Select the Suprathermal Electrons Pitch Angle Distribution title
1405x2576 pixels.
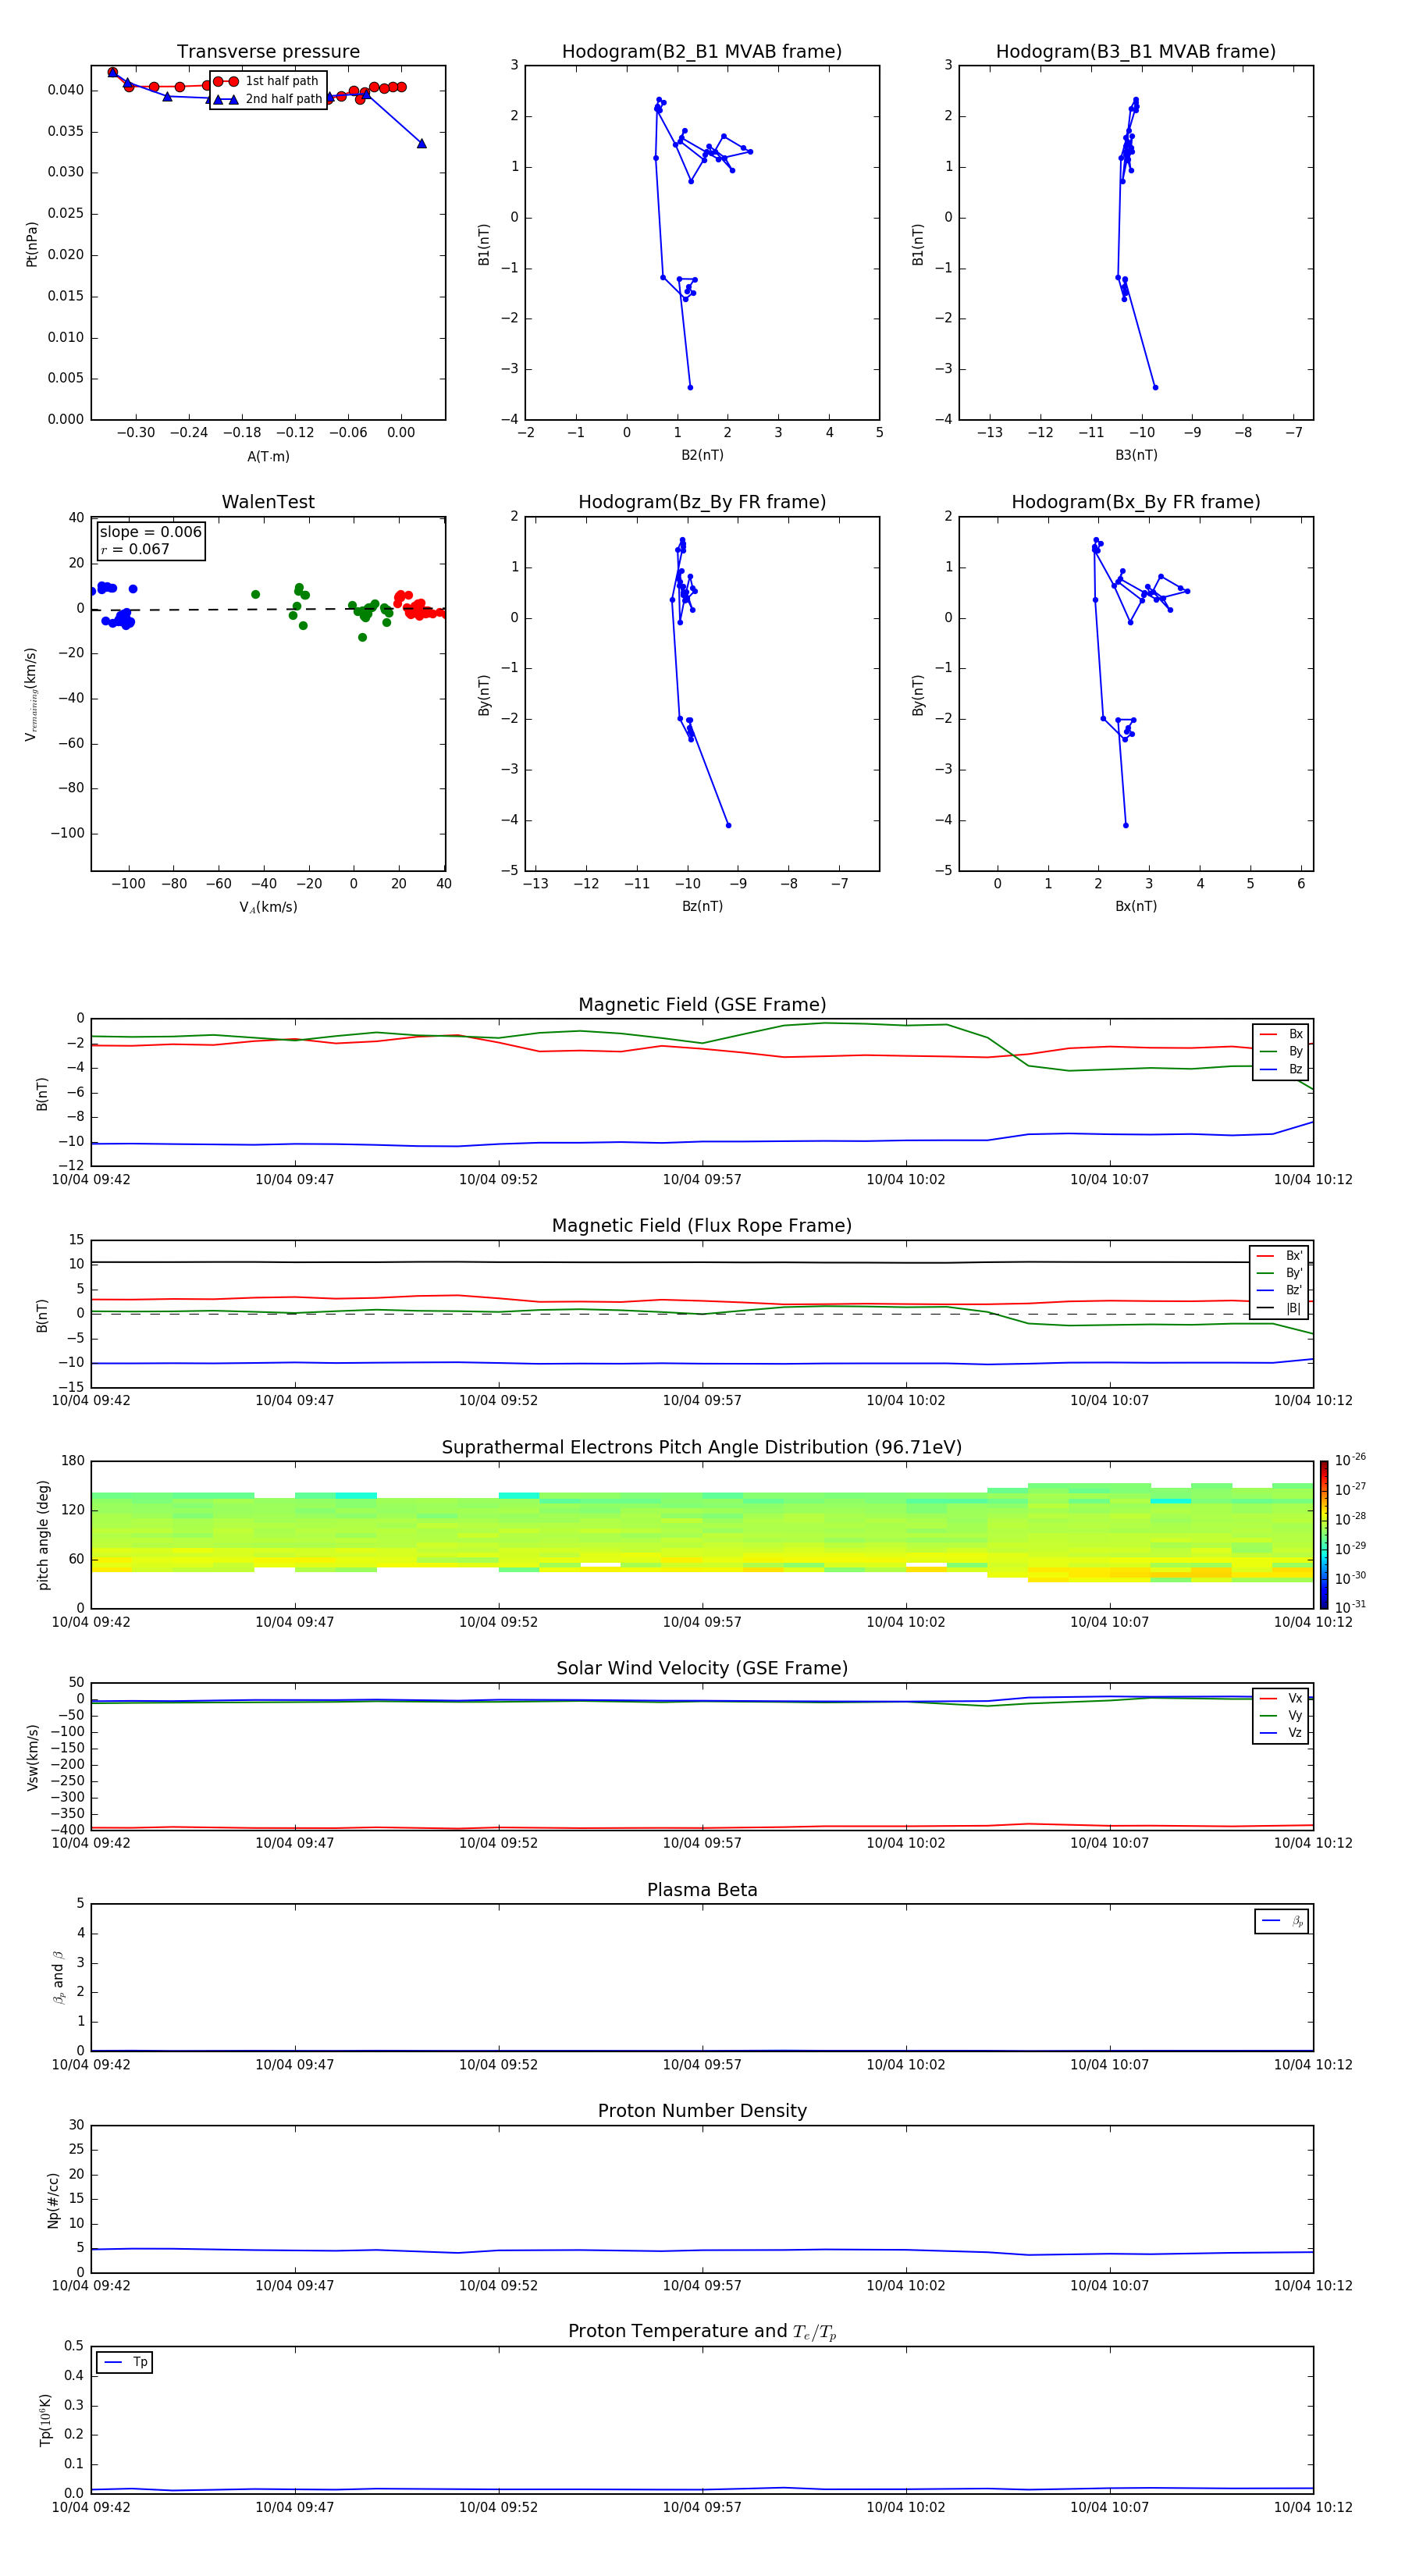702,1448
